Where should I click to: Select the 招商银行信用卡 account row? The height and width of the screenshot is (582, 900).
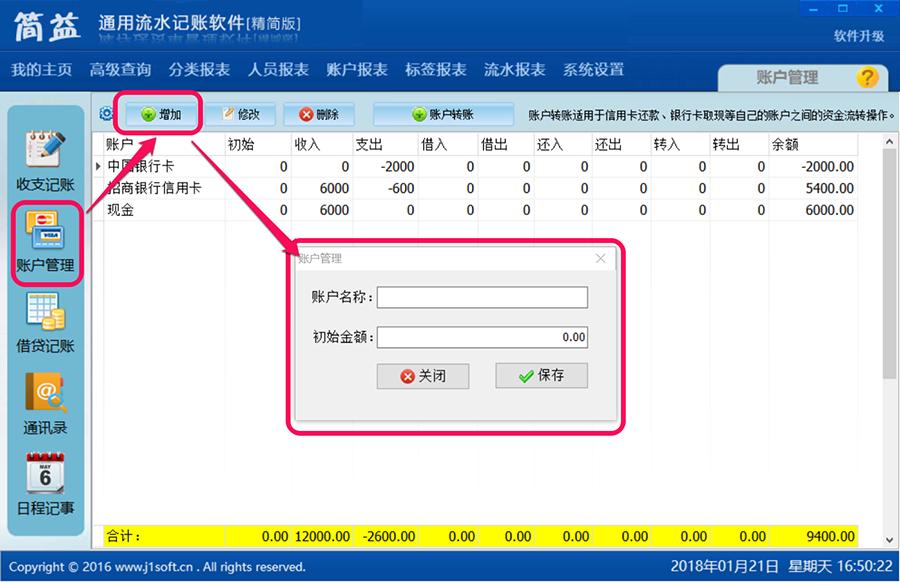tap(475, 188)
